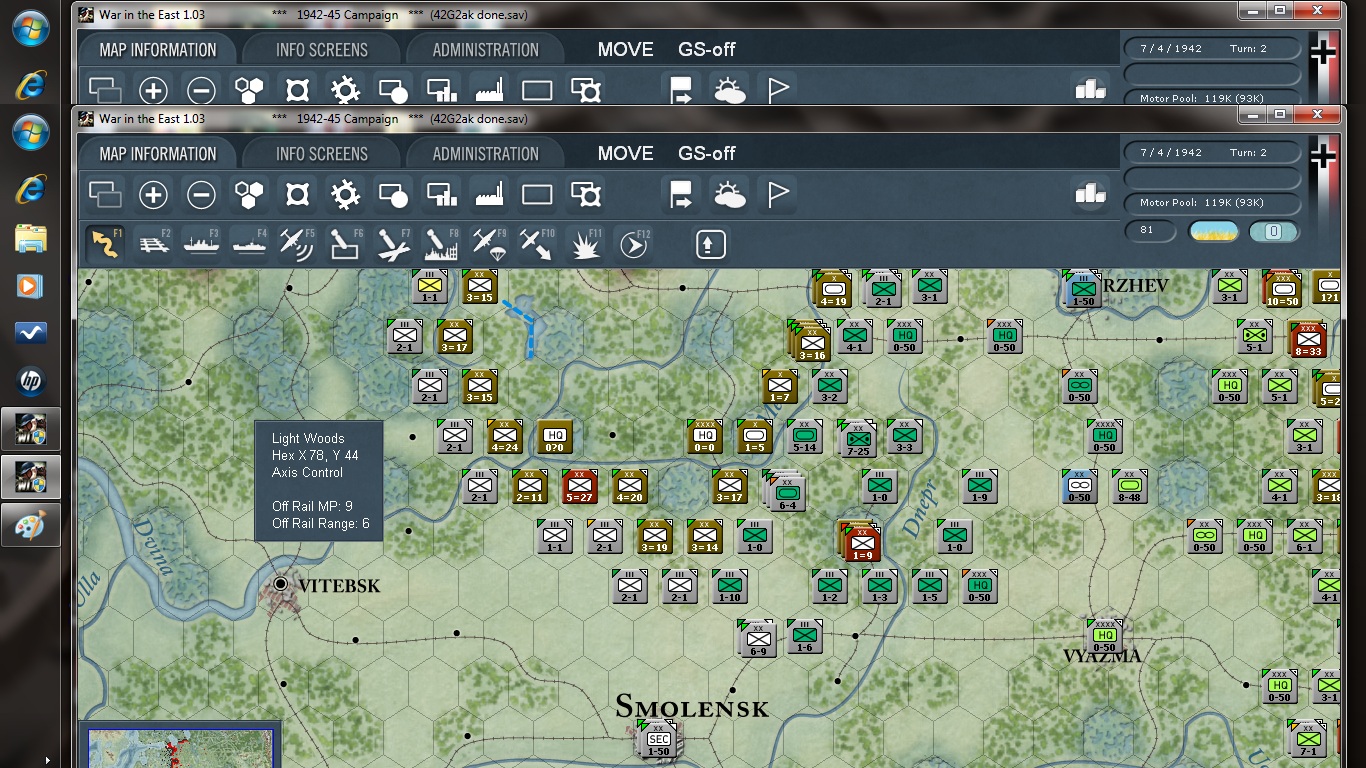Click front window pennant flag icon
The width and height of the screenshot is (1366, 768).
[x=777, y=194]
